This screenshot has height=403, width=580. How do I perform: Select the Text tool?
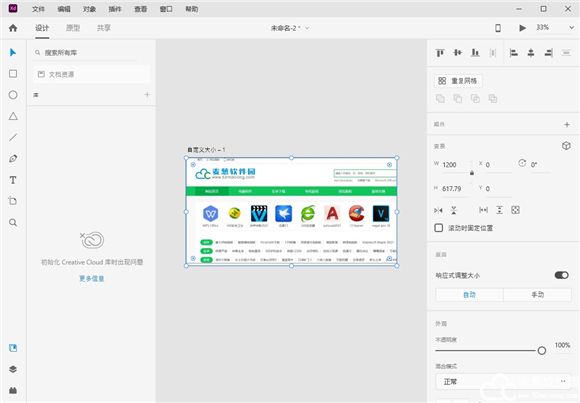[13, 180]
